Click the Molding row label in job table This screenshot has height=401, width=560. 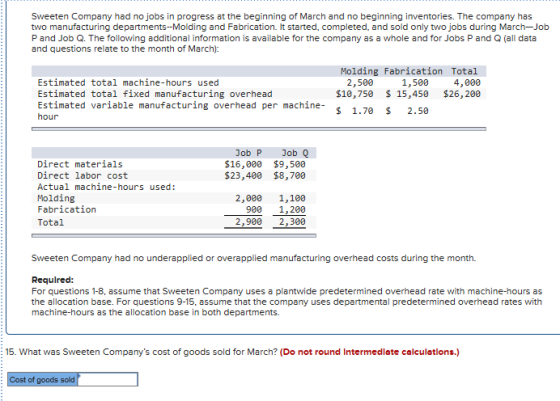56,198
